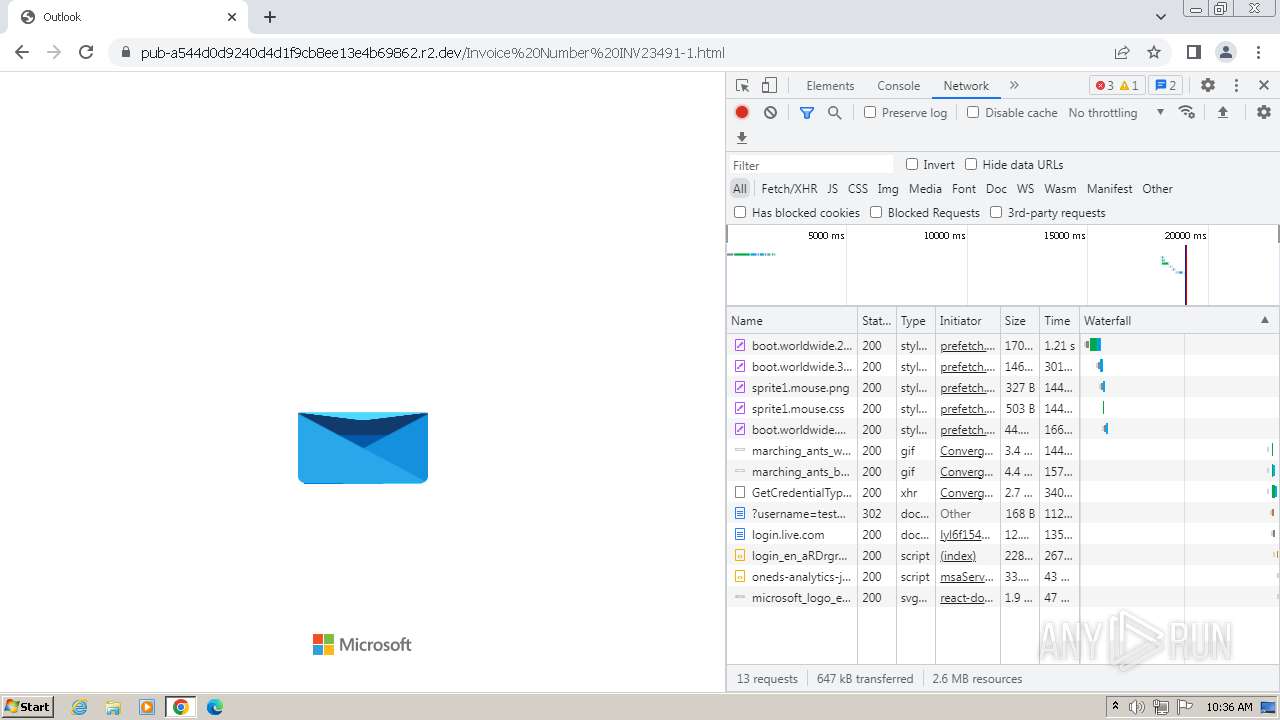Open the Start menu
The height and width of the screenshot is (720, 1280).
pyautogui.click(x=28, y=707)
